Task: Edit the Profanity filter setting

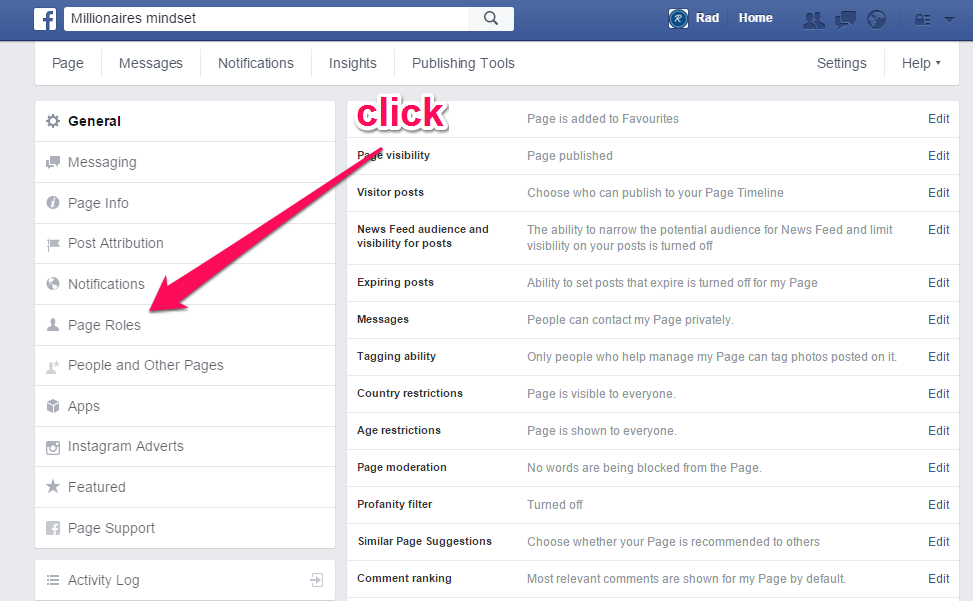Action: (938, 504)
